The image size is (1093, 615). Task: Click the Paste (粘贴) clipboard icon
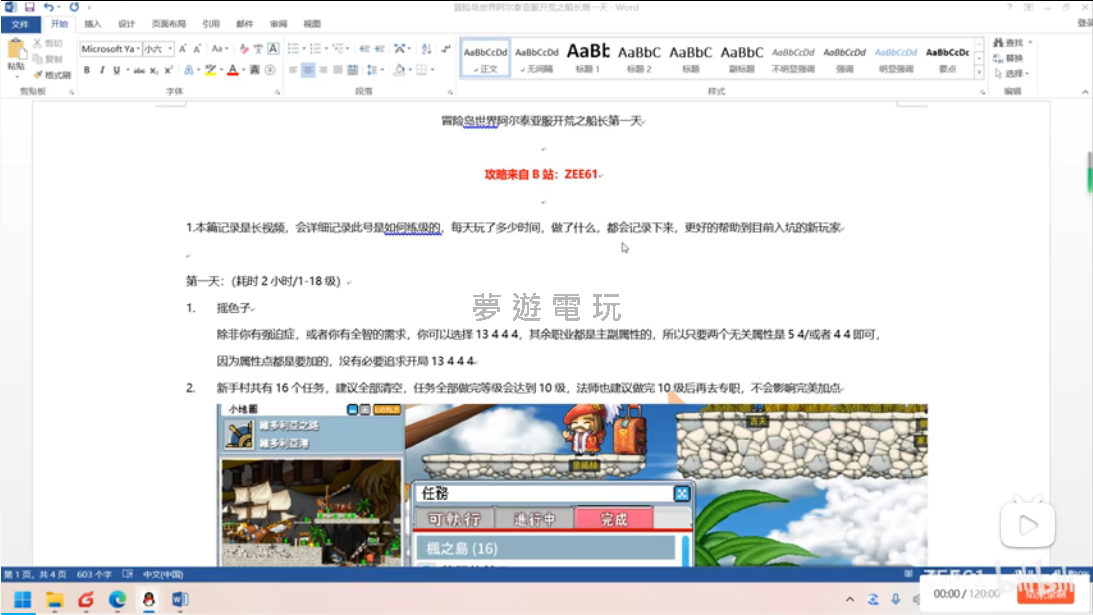(15, 54)
